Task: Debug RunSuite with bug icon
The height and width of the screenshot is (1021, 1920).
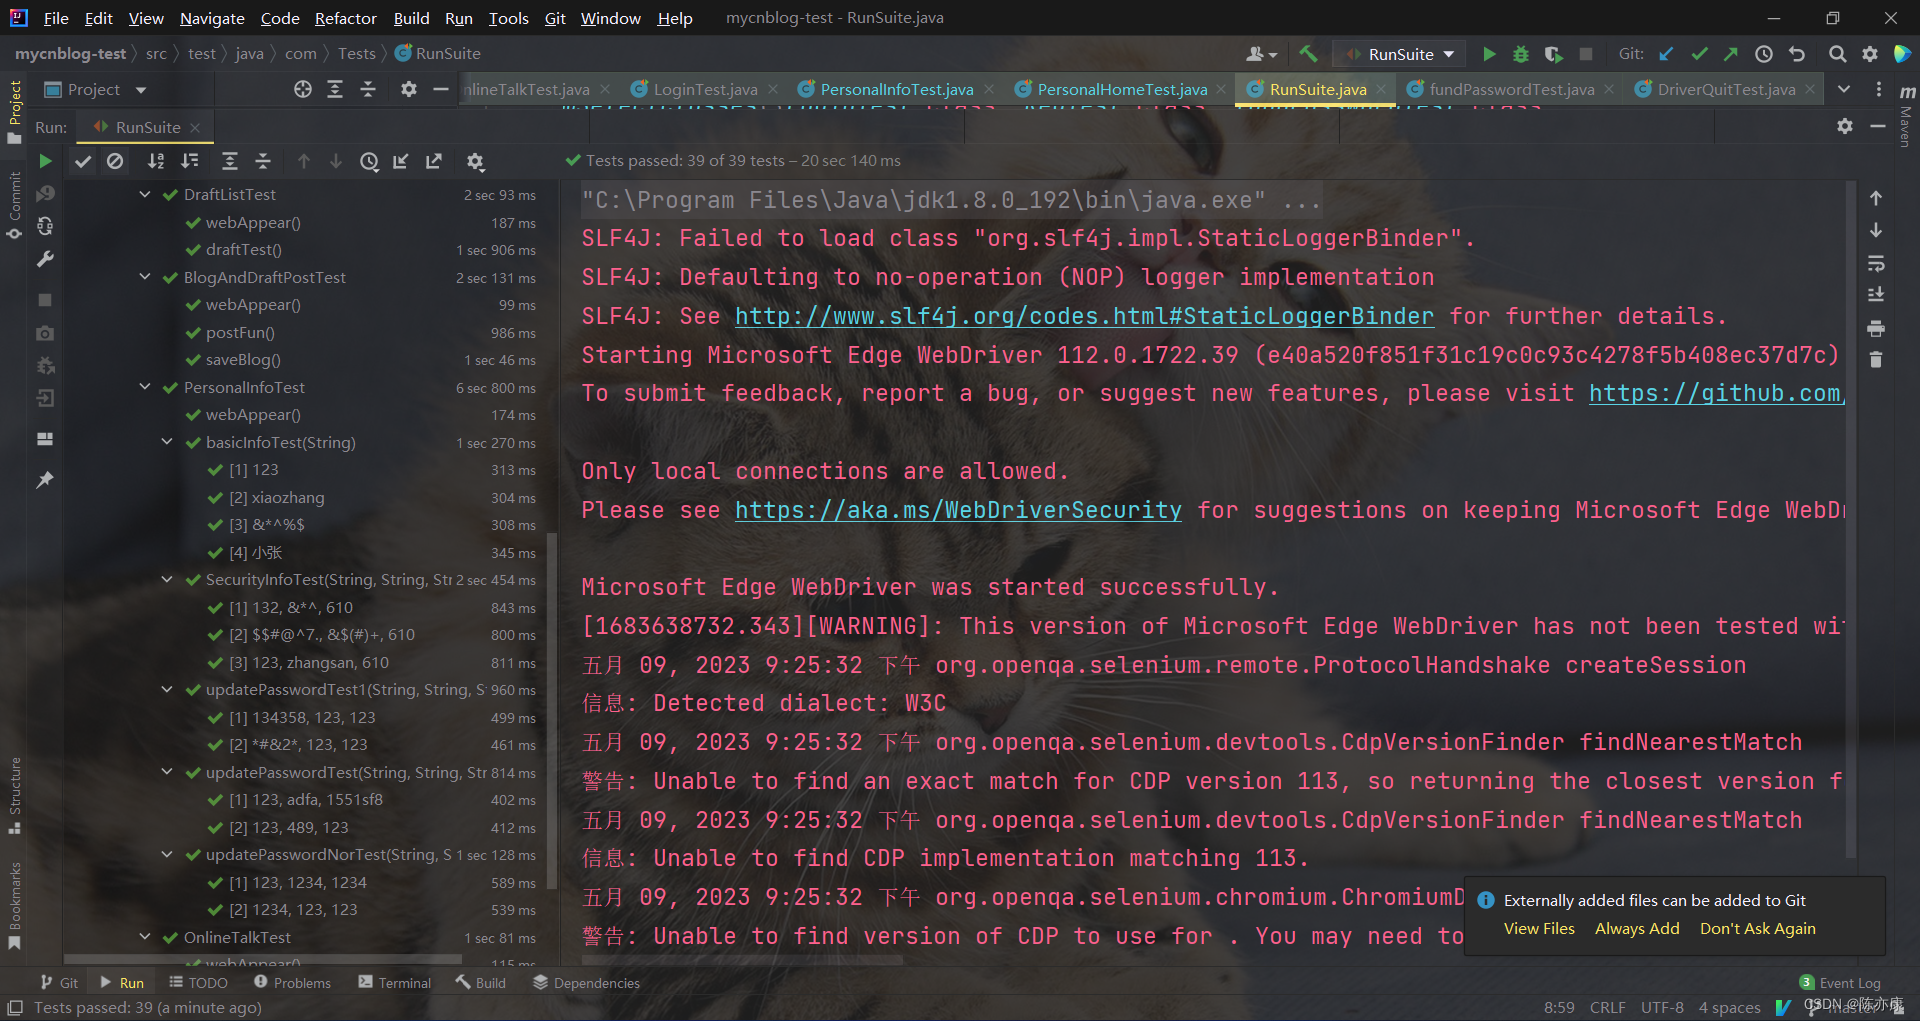Action: point(1521,54)
